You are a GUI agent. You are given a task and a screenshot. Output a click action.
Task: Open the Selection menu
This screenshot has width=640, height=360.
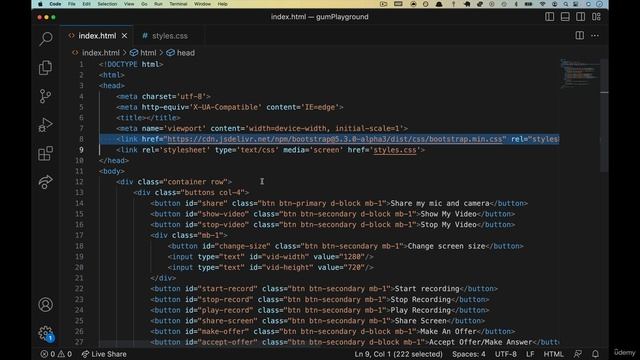click(107, 4)
